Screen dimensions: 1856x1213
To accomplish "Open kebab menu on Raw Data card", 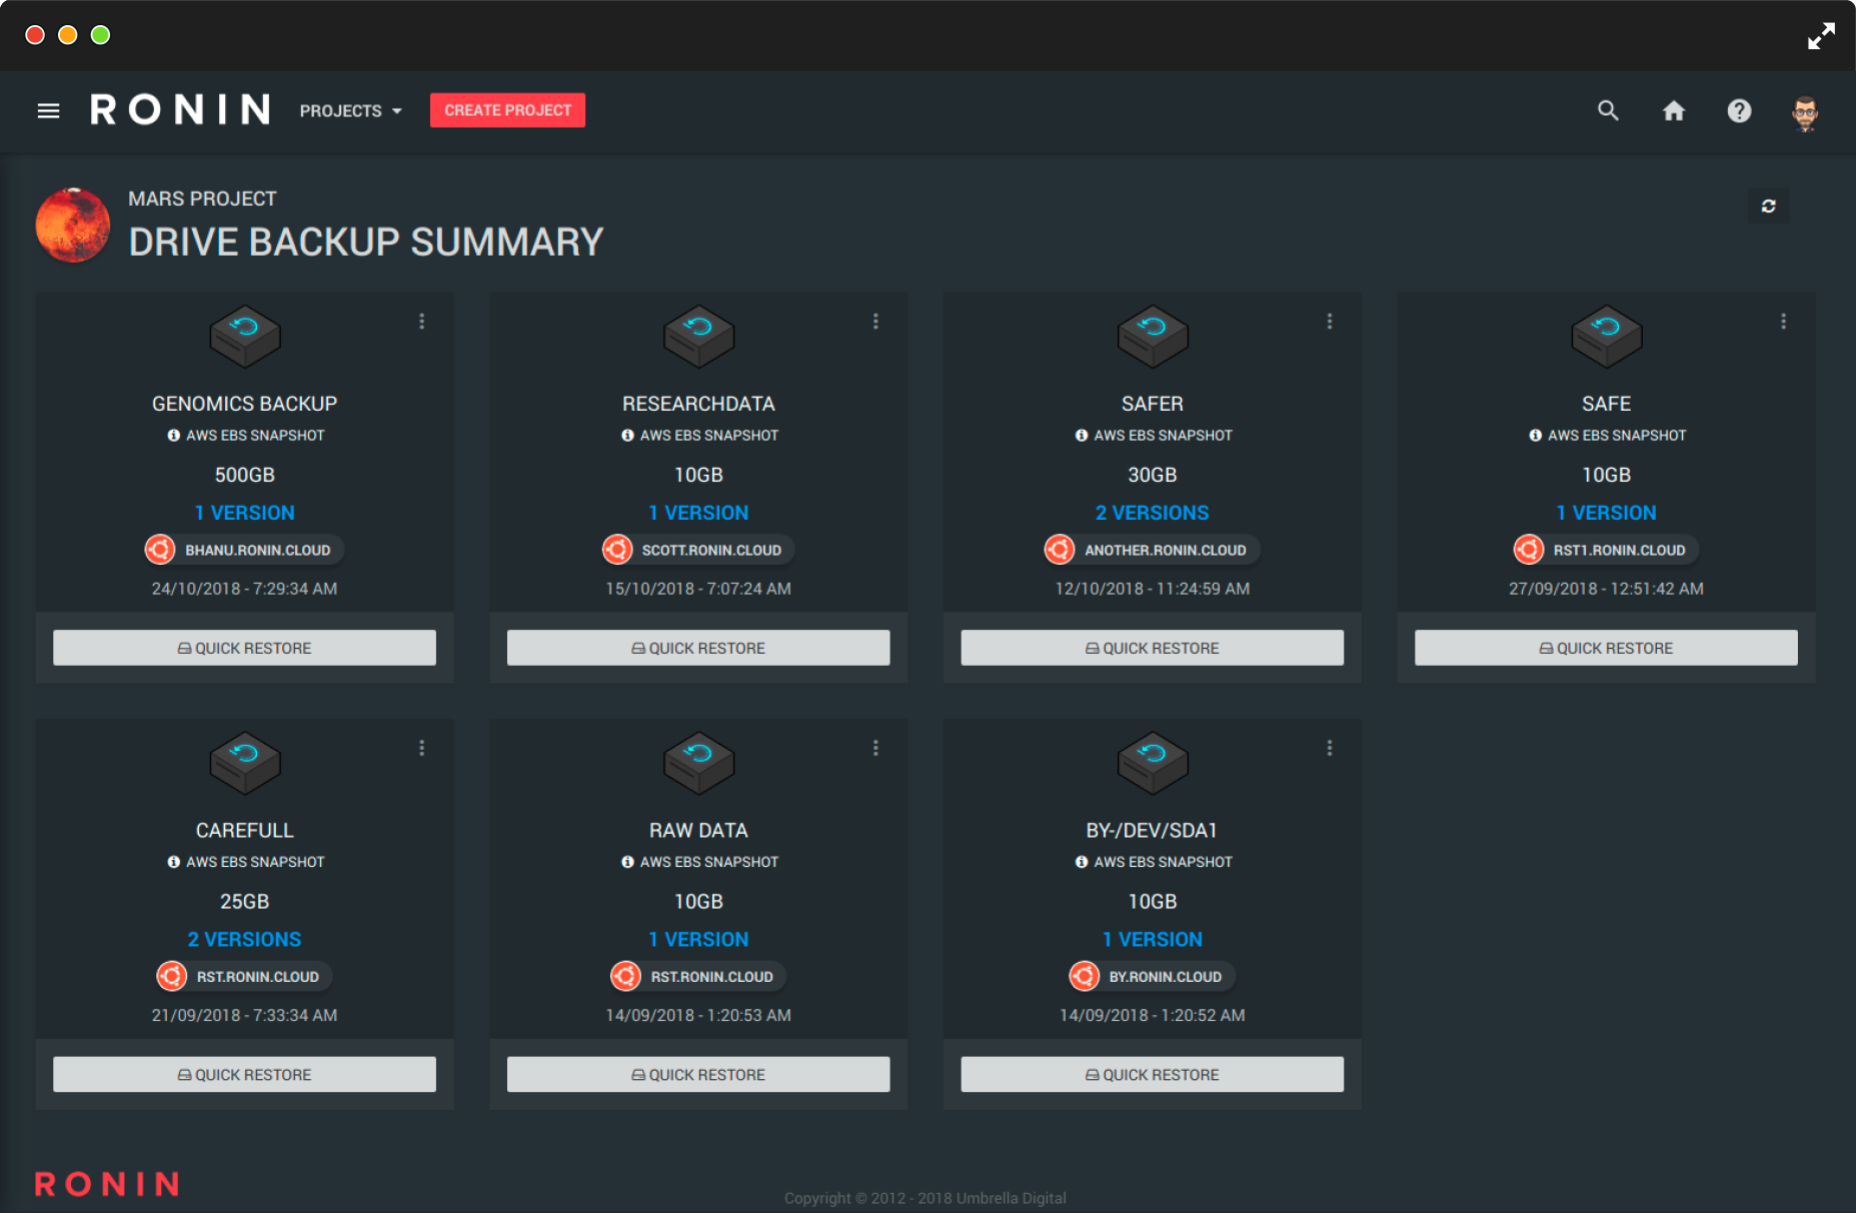I will coord(875,748).
